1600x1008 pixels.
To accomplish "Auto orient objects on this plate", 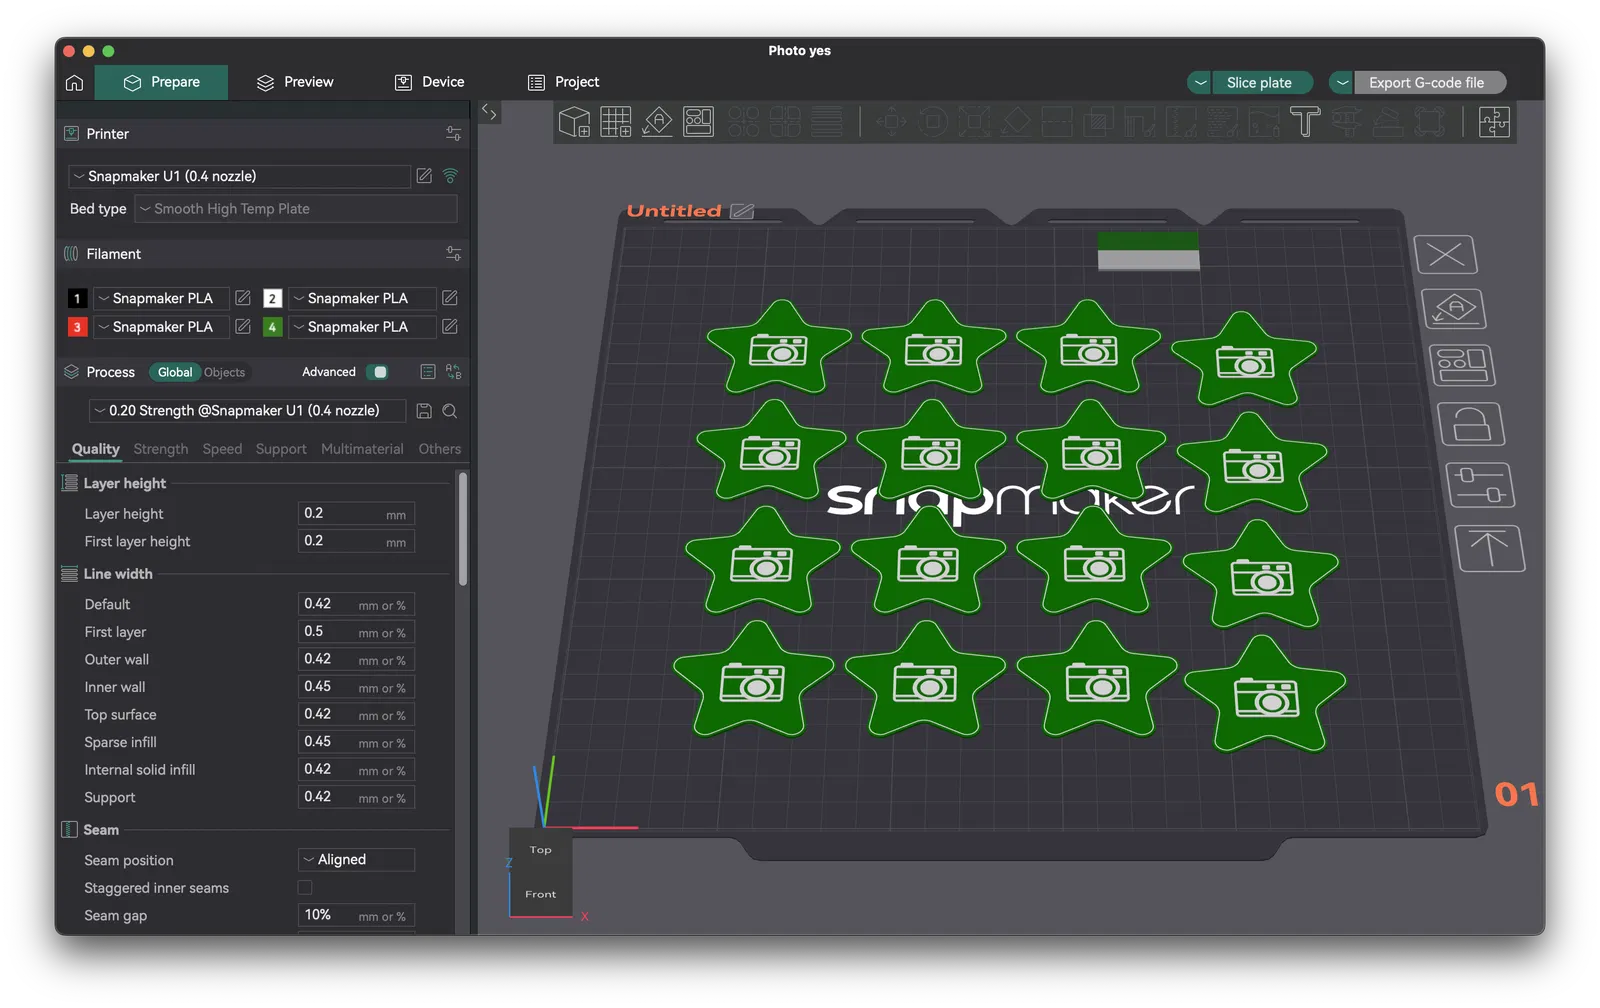I will tap(1454, 309).
